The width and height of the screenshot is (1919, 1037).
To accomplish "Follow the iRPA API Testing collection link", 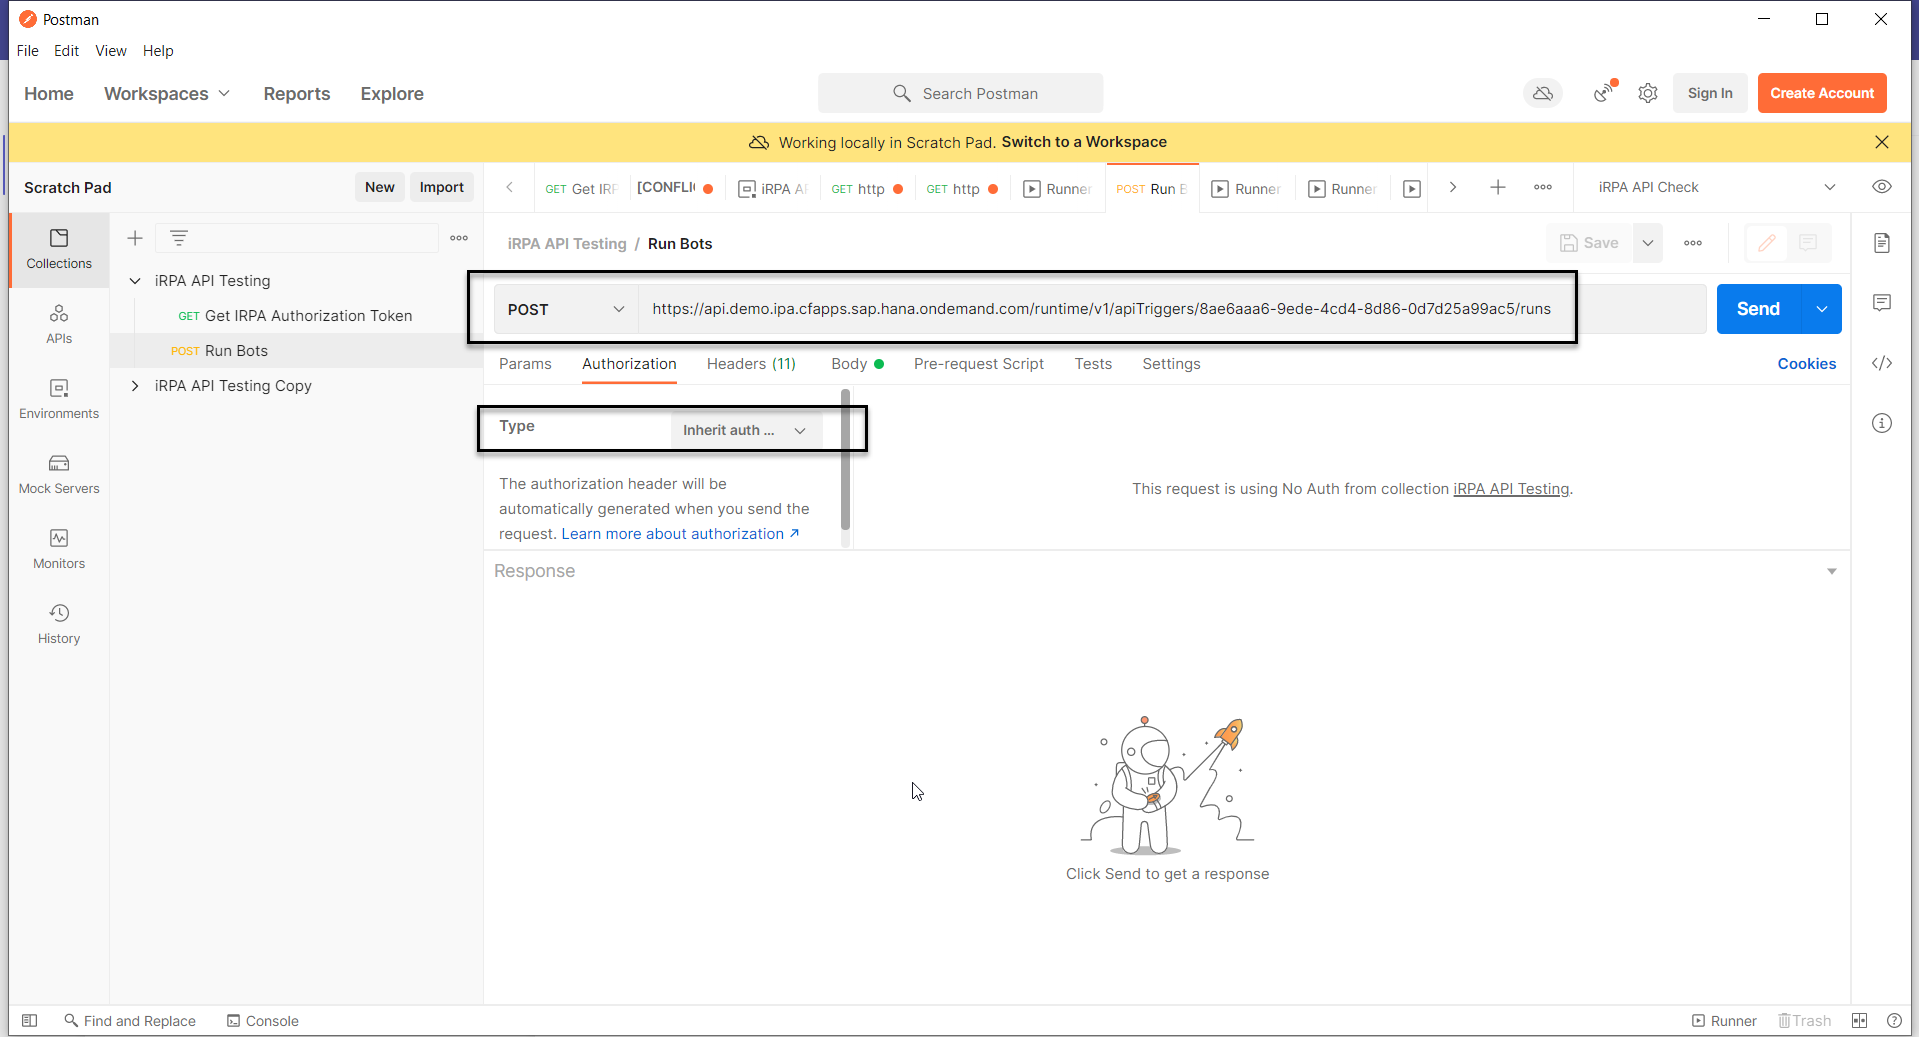I will [x=1511, y=489].
